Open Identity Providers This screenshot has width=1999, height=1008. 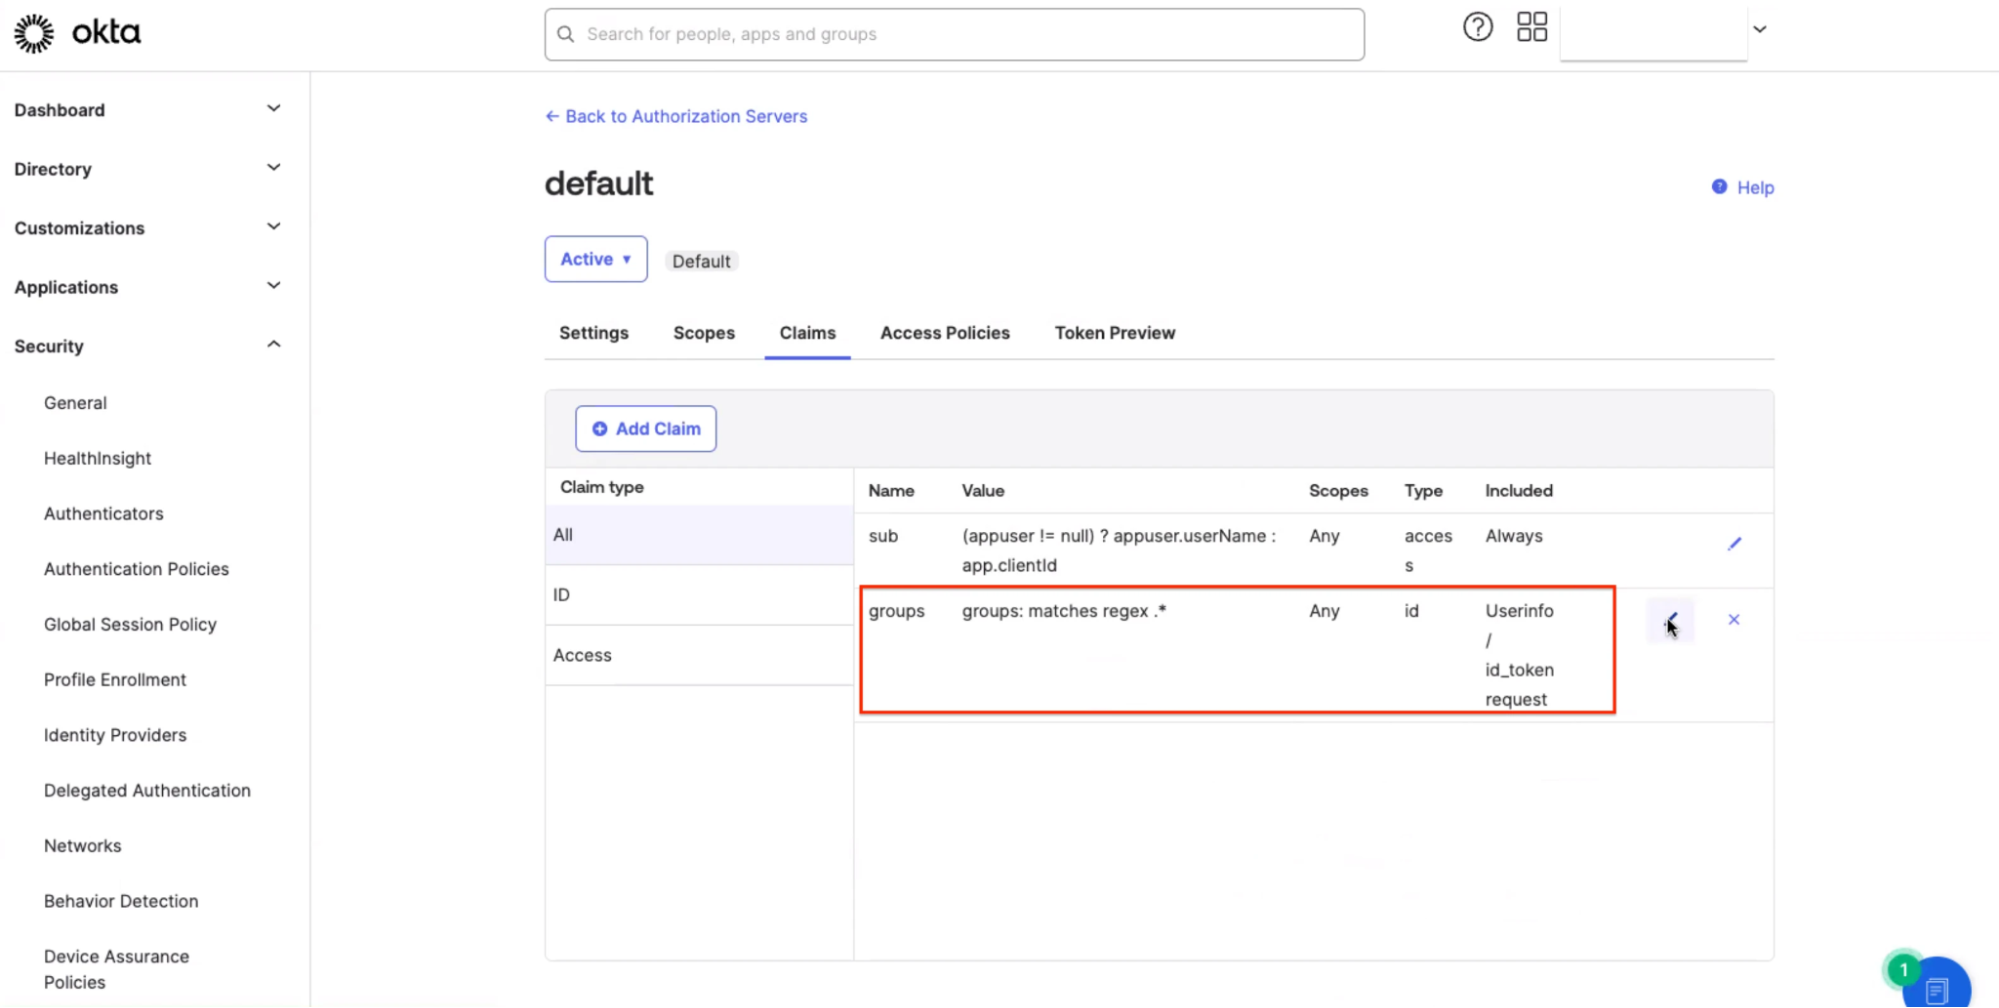115,734
